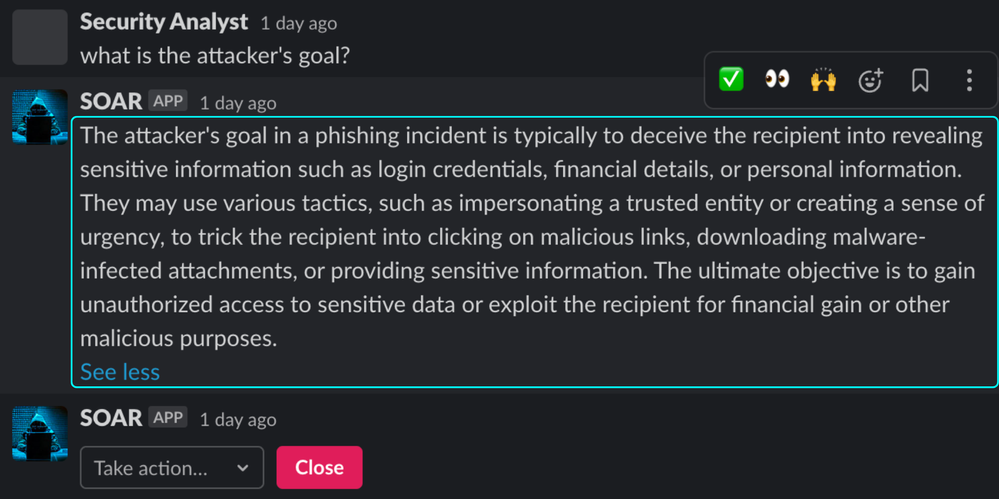Click APP badge on the phishing explanation message
This screenshot has height=499, width=999.
click(168, 101)
